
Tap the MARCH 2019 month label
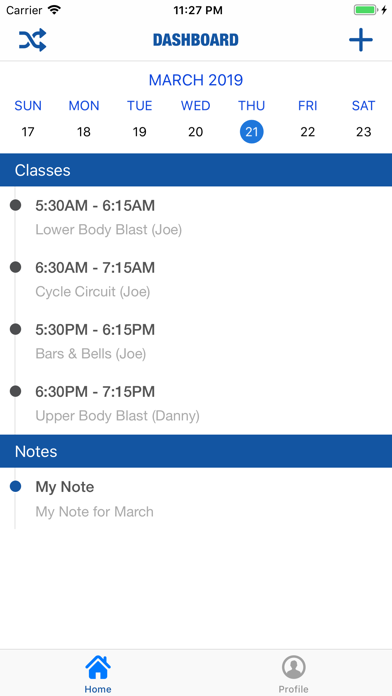[196, 80]
